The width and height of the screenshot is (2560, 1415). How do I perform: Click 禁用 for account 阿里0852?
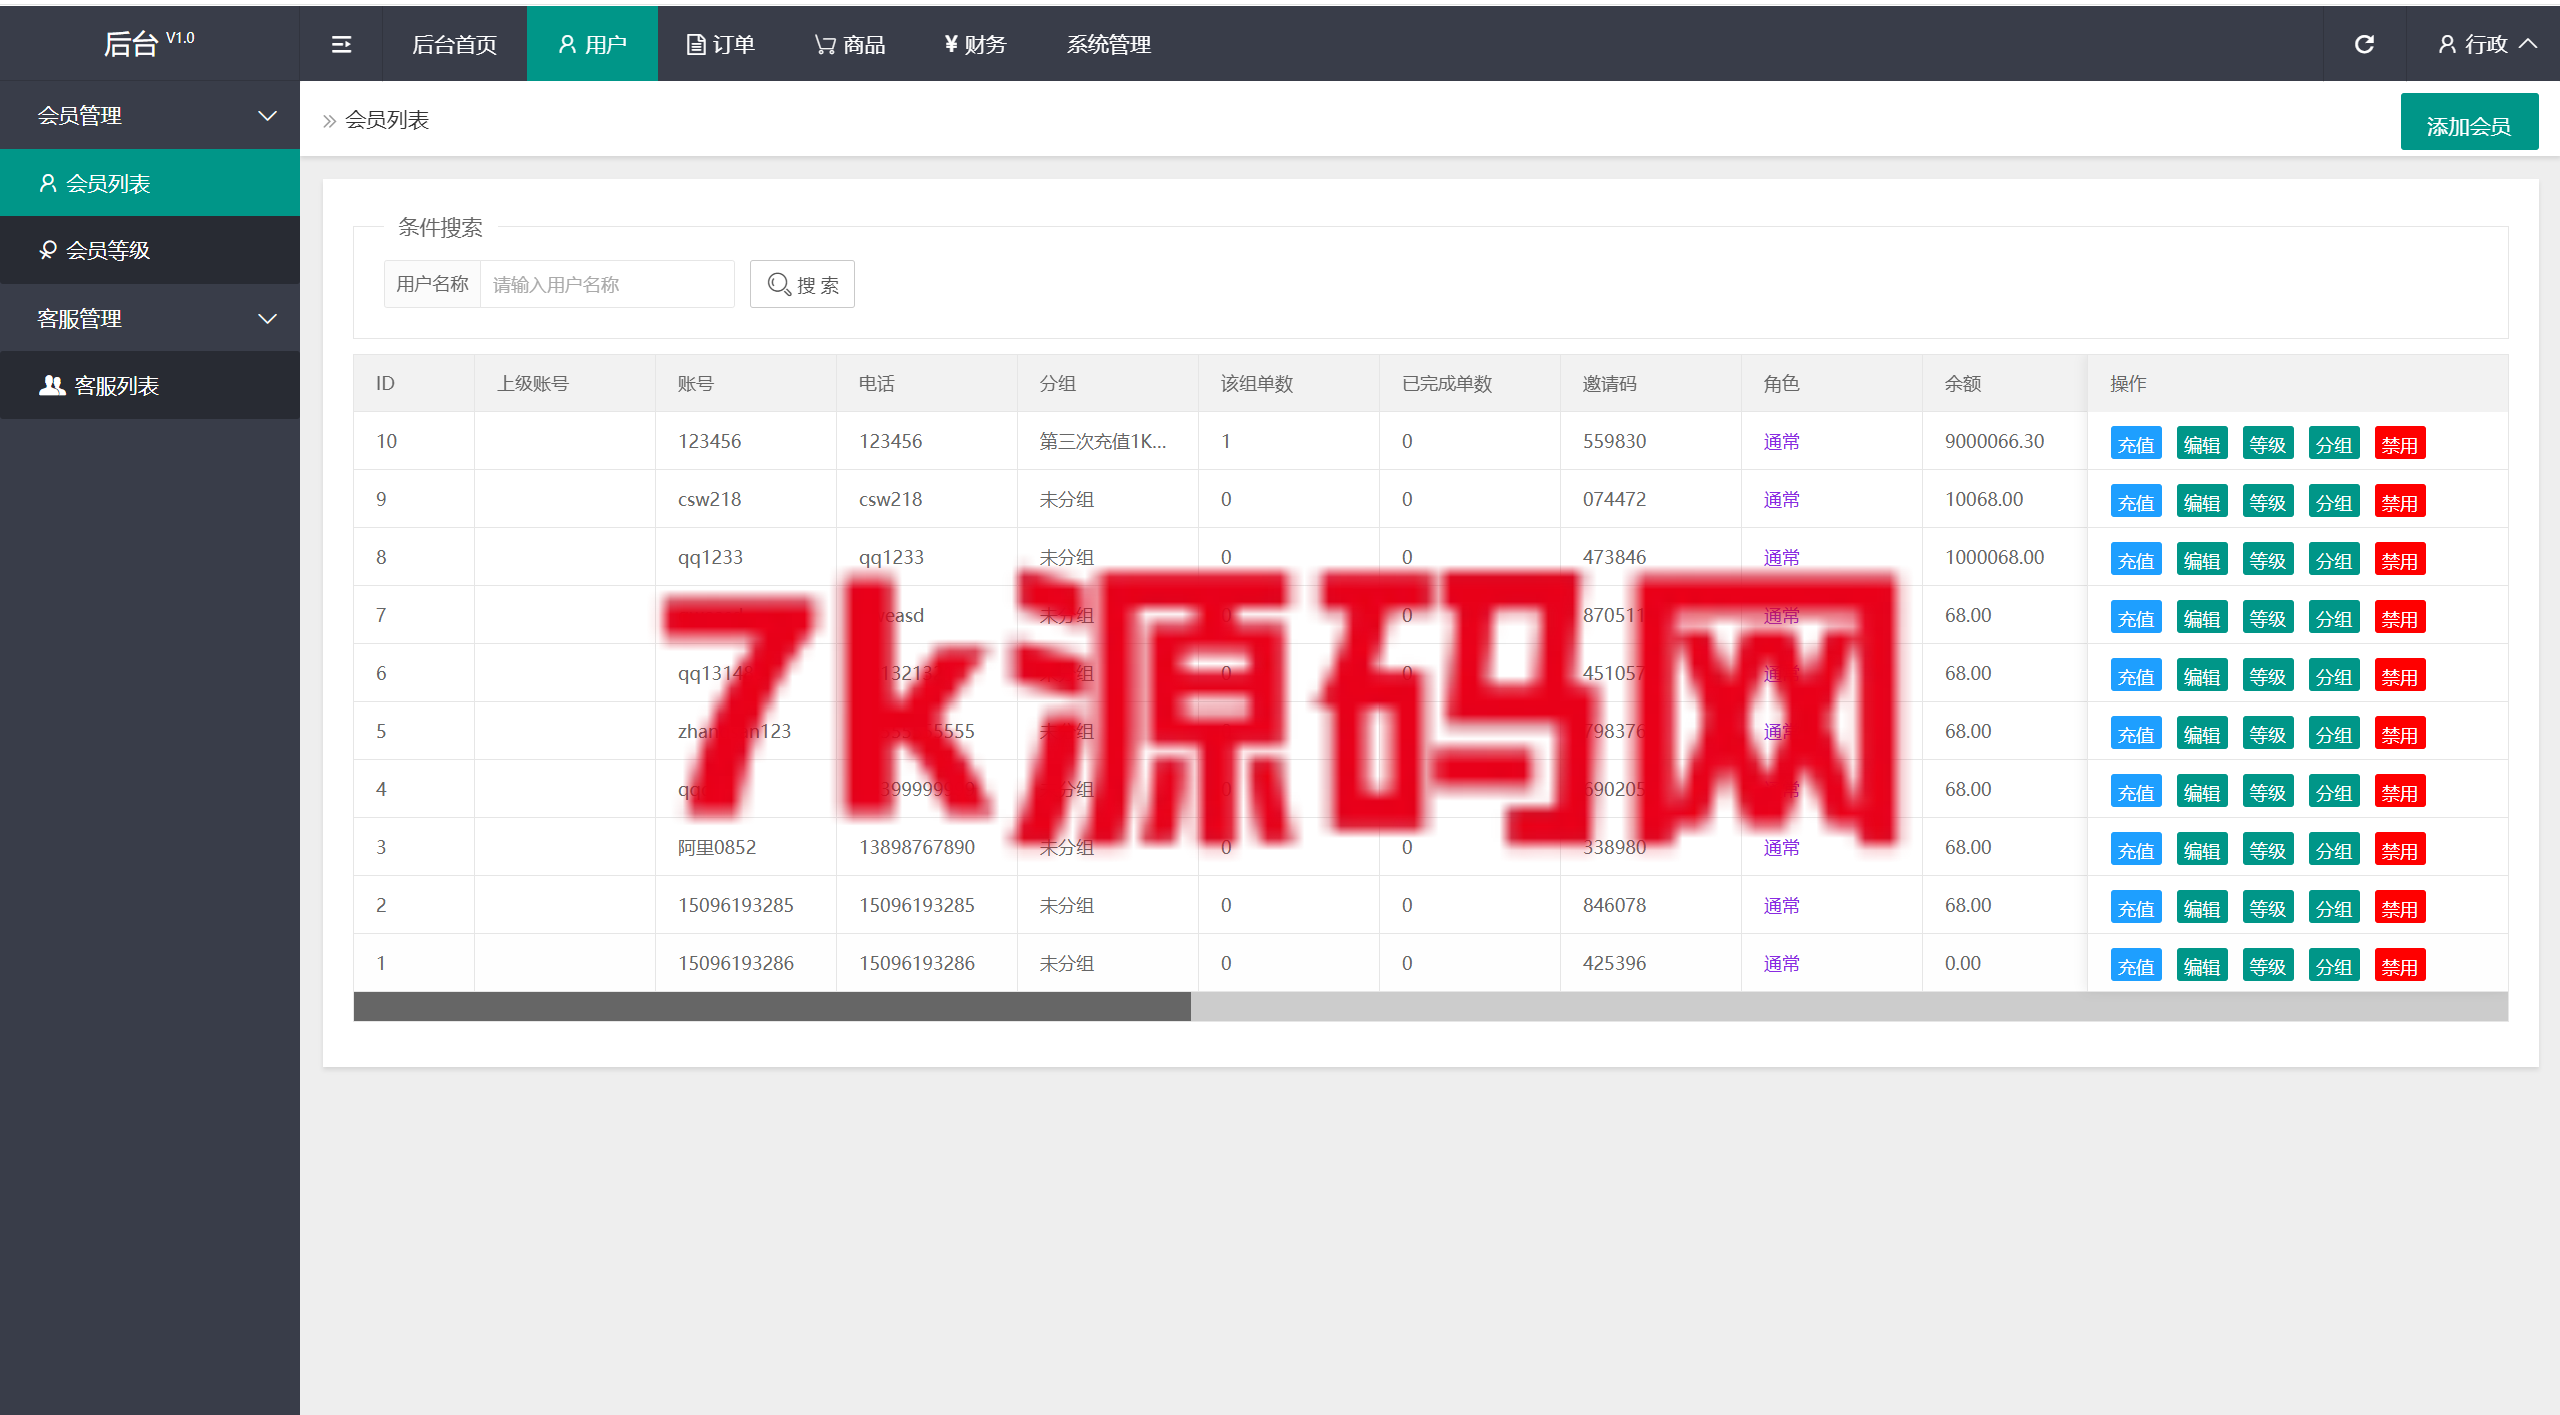coord(2400,850)
